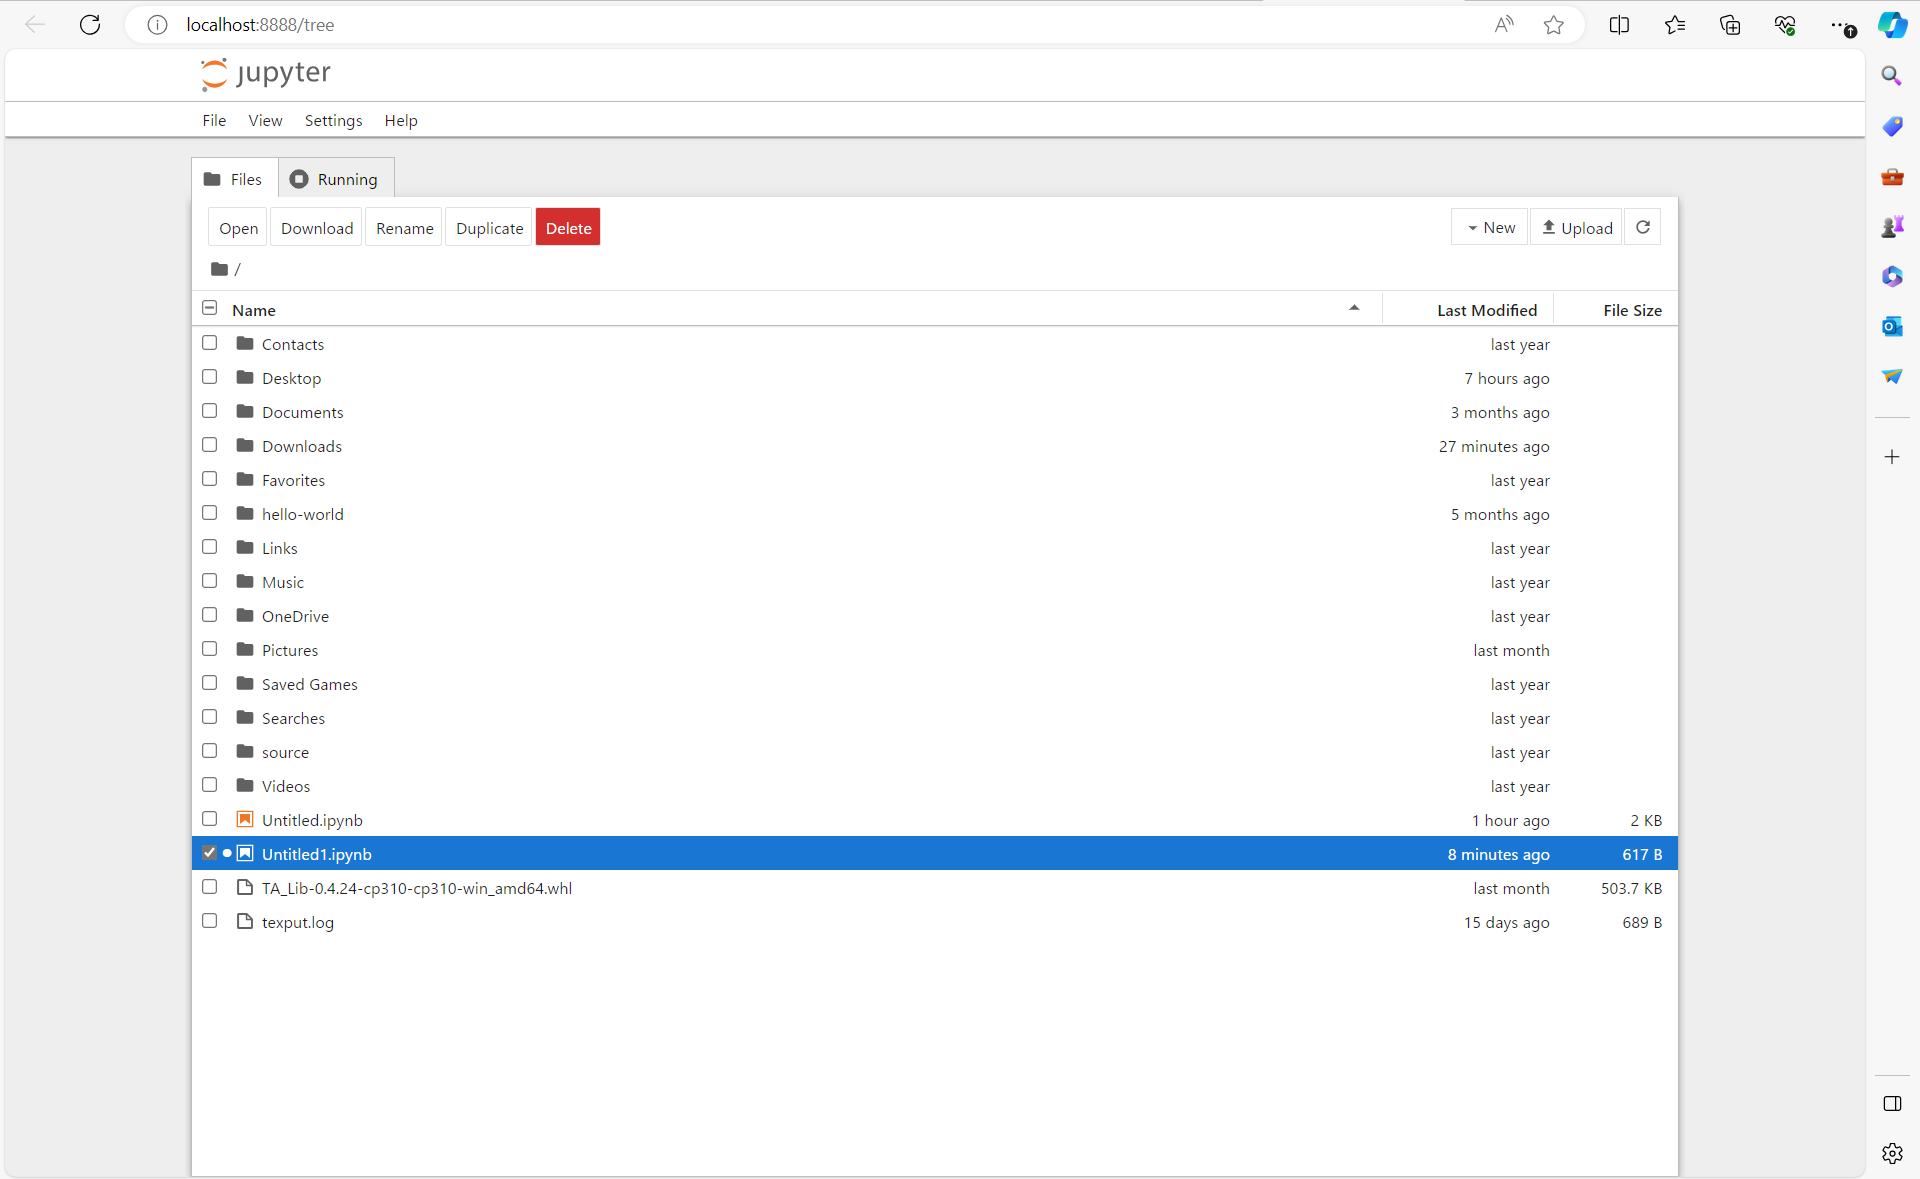The height and width of the screenshot is (1179, 1920).
Task: Toggle Name column sort arrow
Action: pyautogui.click(x=1354, y=309)
